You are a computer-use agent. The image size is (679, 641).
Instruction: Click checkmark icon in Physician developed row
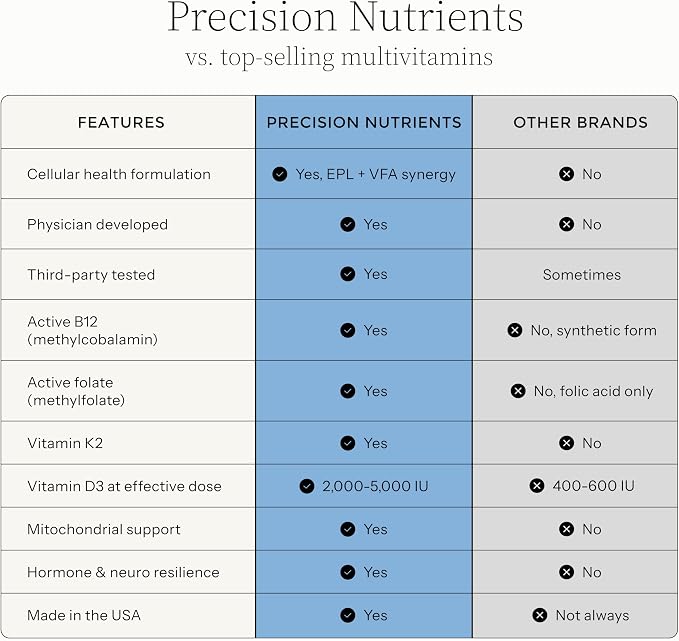tap(347, 224)
